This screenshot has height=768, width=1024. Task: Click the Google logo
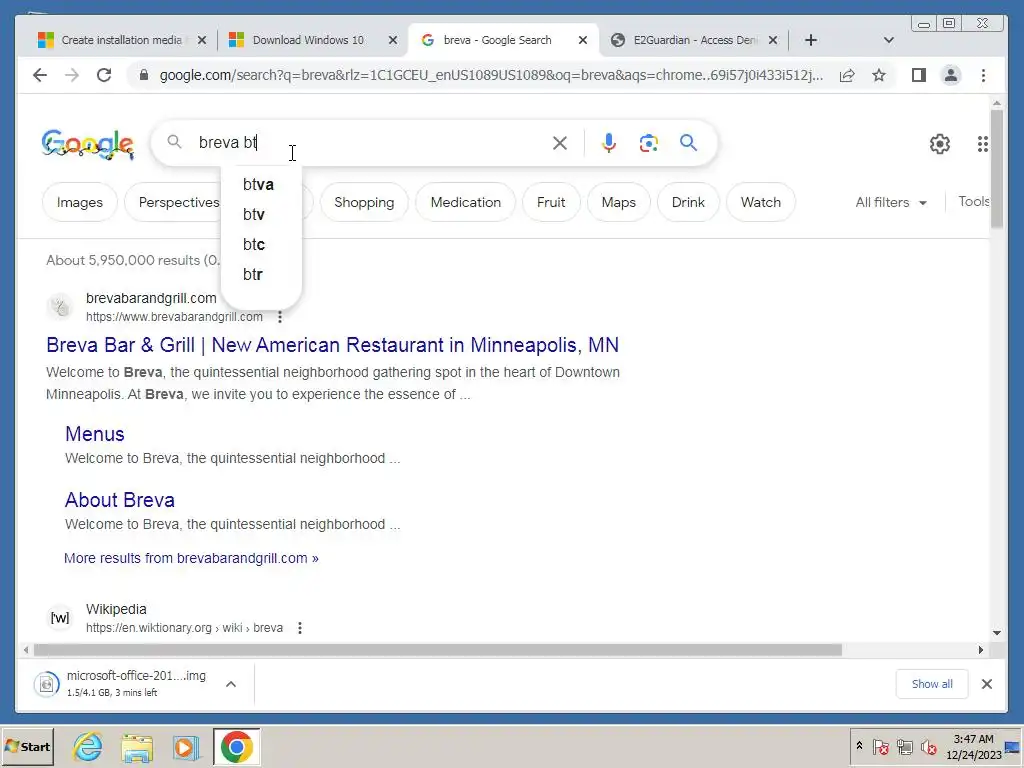tap(88, 144)
